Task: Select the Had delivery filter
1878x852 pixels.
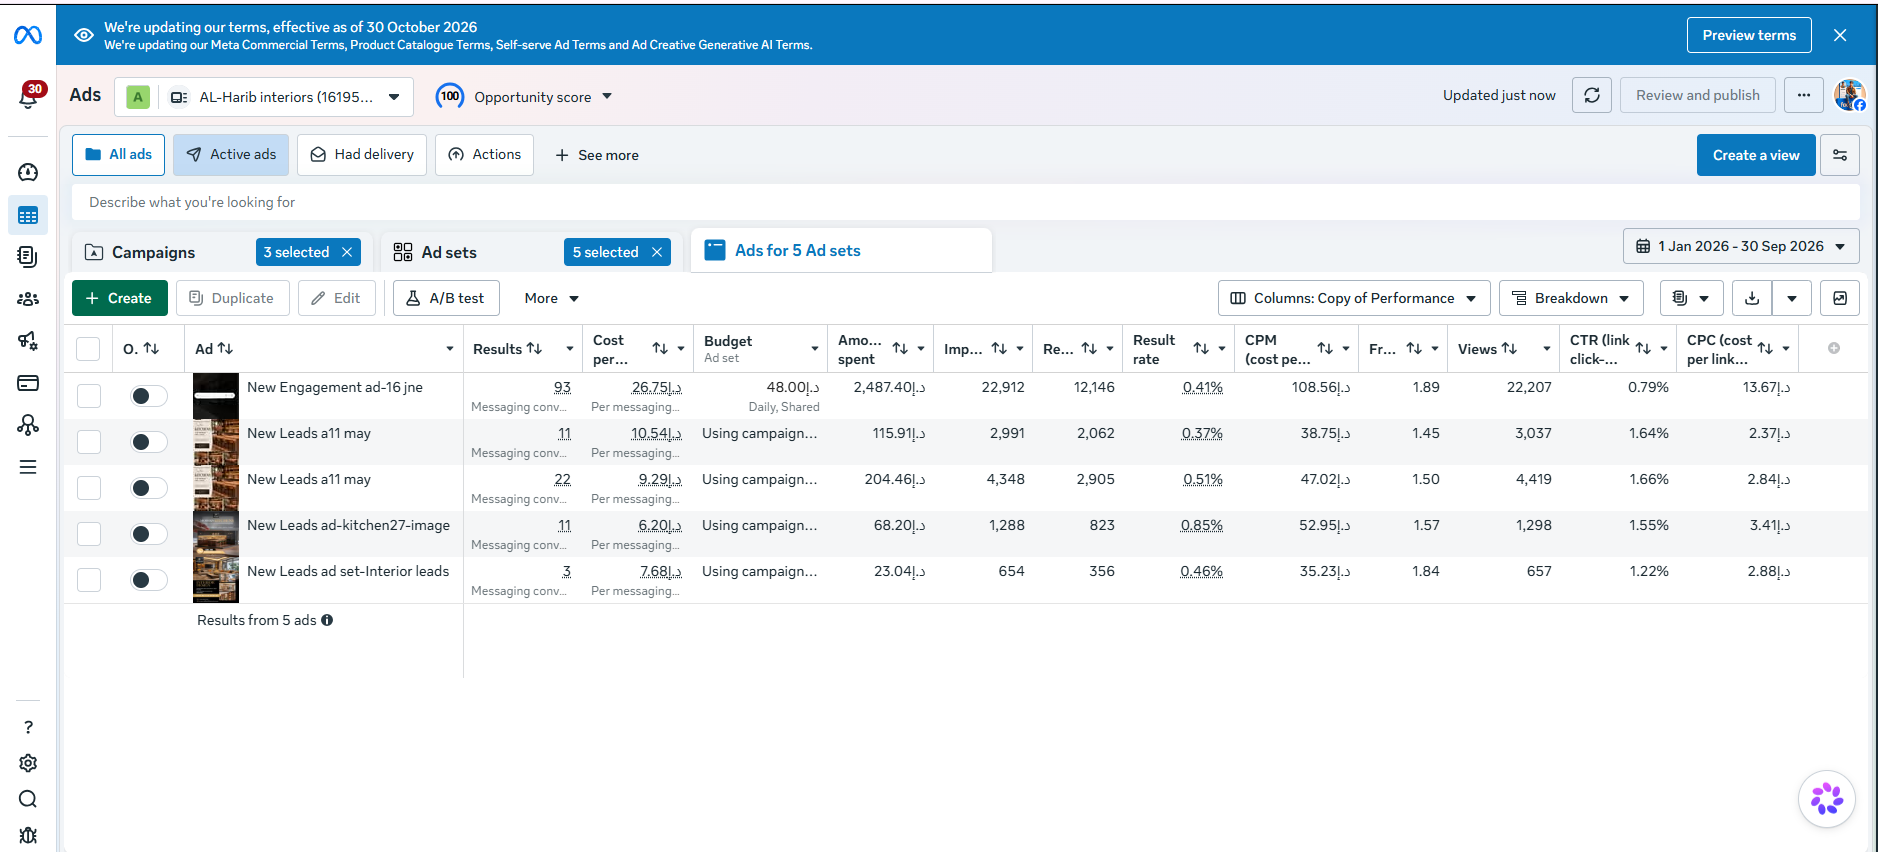Action: 362,155
